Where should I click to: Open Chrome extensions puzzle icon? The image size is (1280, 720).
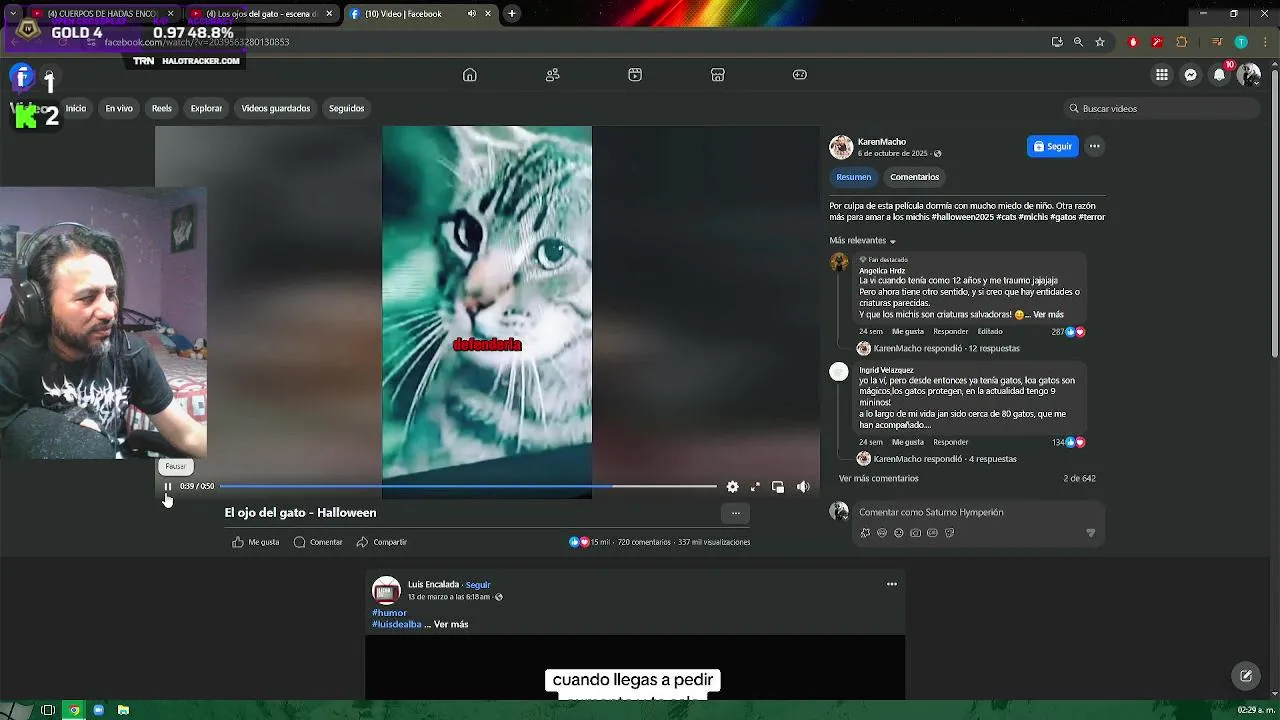click(x=1182, y=42)
